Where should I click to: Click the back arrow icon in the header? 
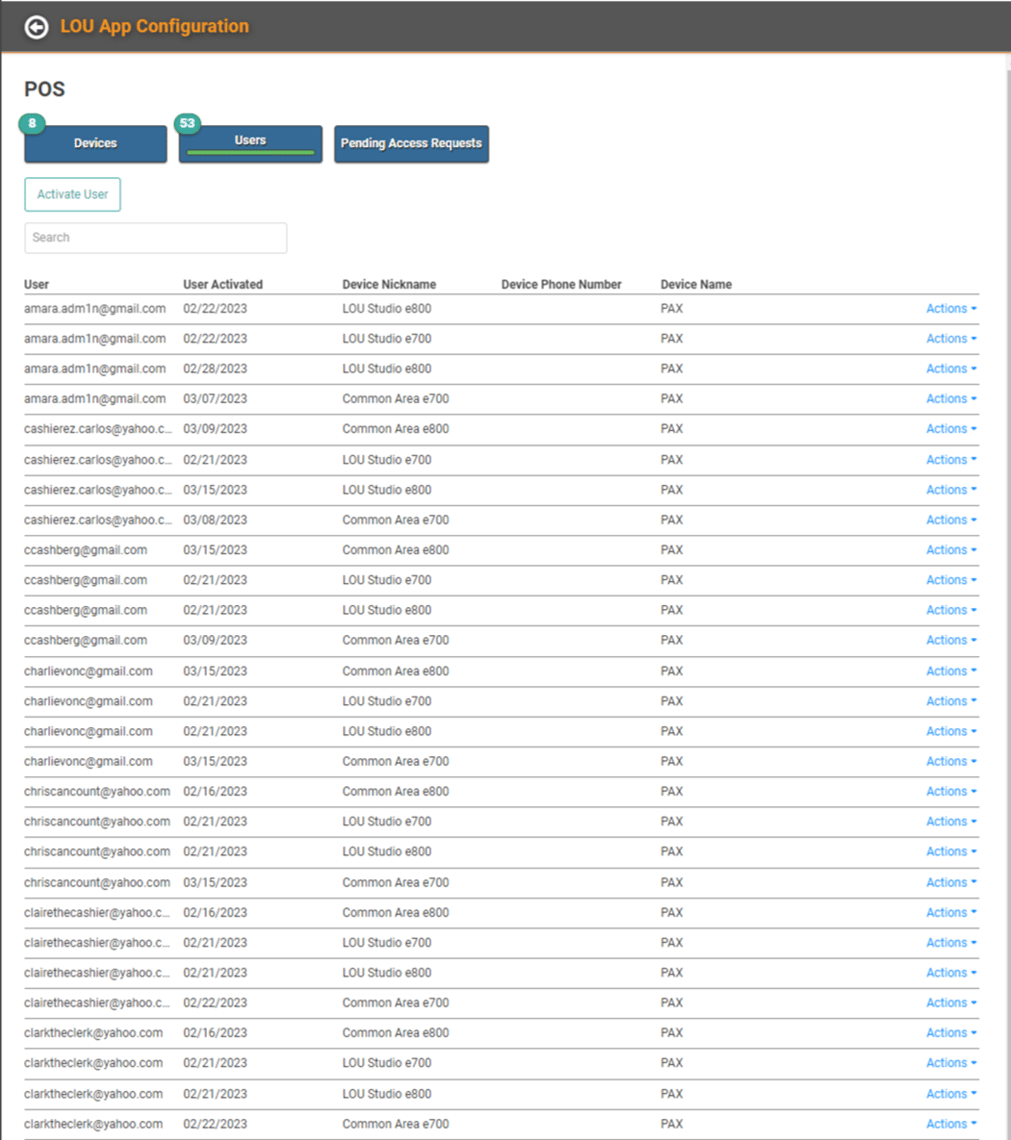pyautogui.click(x=37, y=27)
